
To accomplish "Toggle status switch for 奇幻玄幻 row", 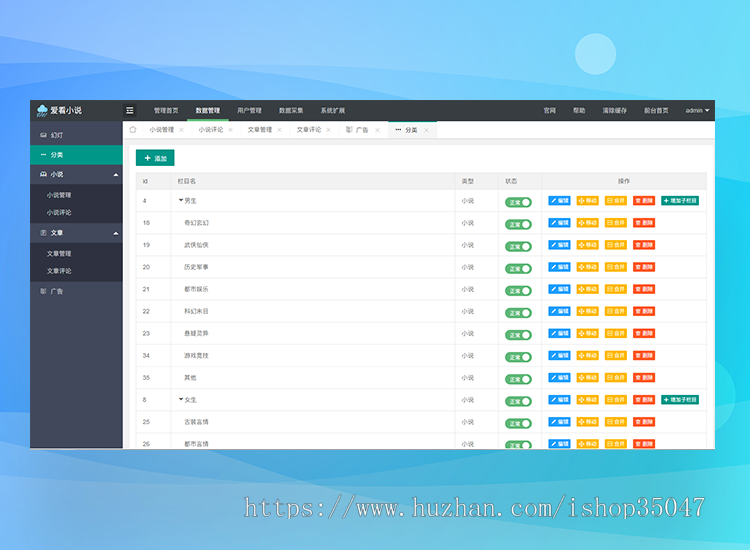I will click(518, 224).
